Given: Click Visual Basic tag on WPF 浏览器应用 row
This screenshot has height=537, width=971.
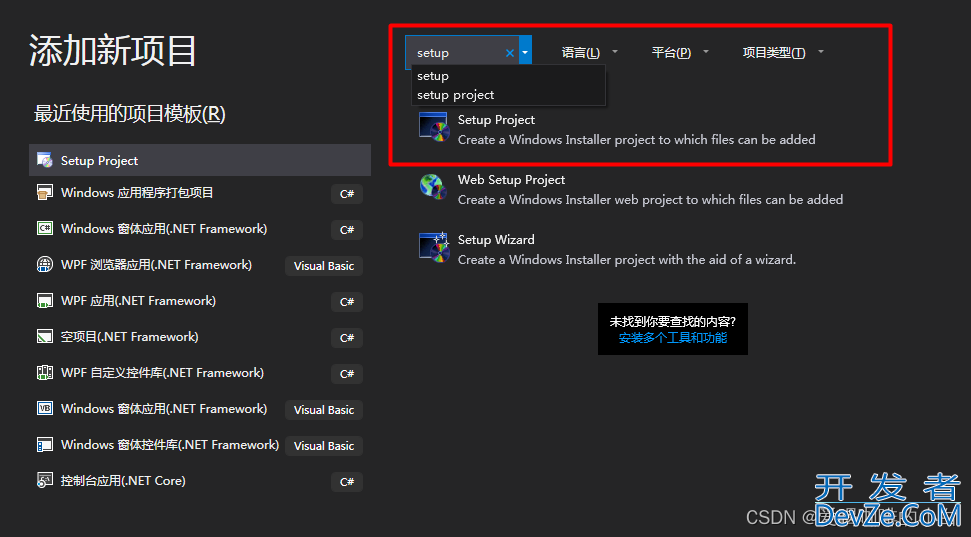Looking at the screenshot, I should click(x=324, y=266).
